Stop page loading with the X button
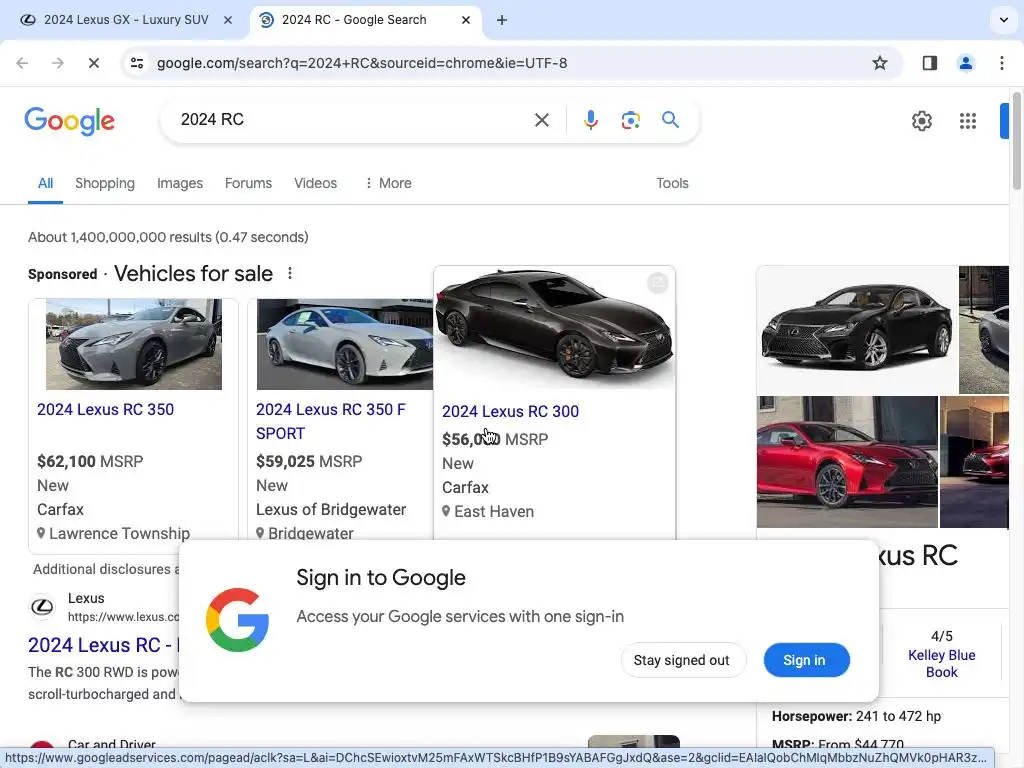 93,63
